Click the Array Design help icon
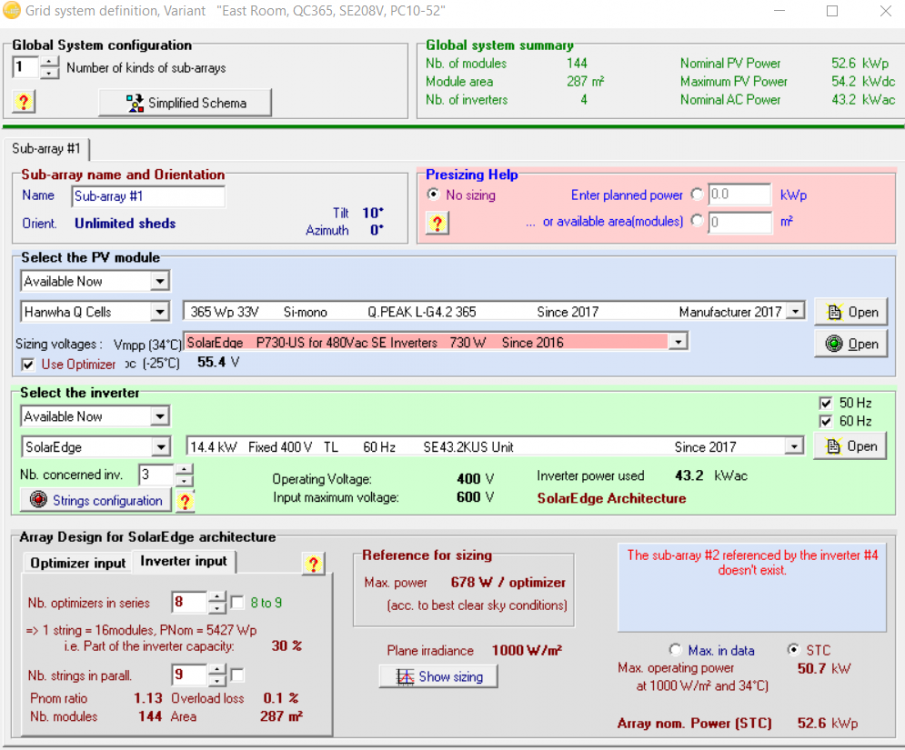The height and width of the screenshot is (750, 905). (314, 564)
